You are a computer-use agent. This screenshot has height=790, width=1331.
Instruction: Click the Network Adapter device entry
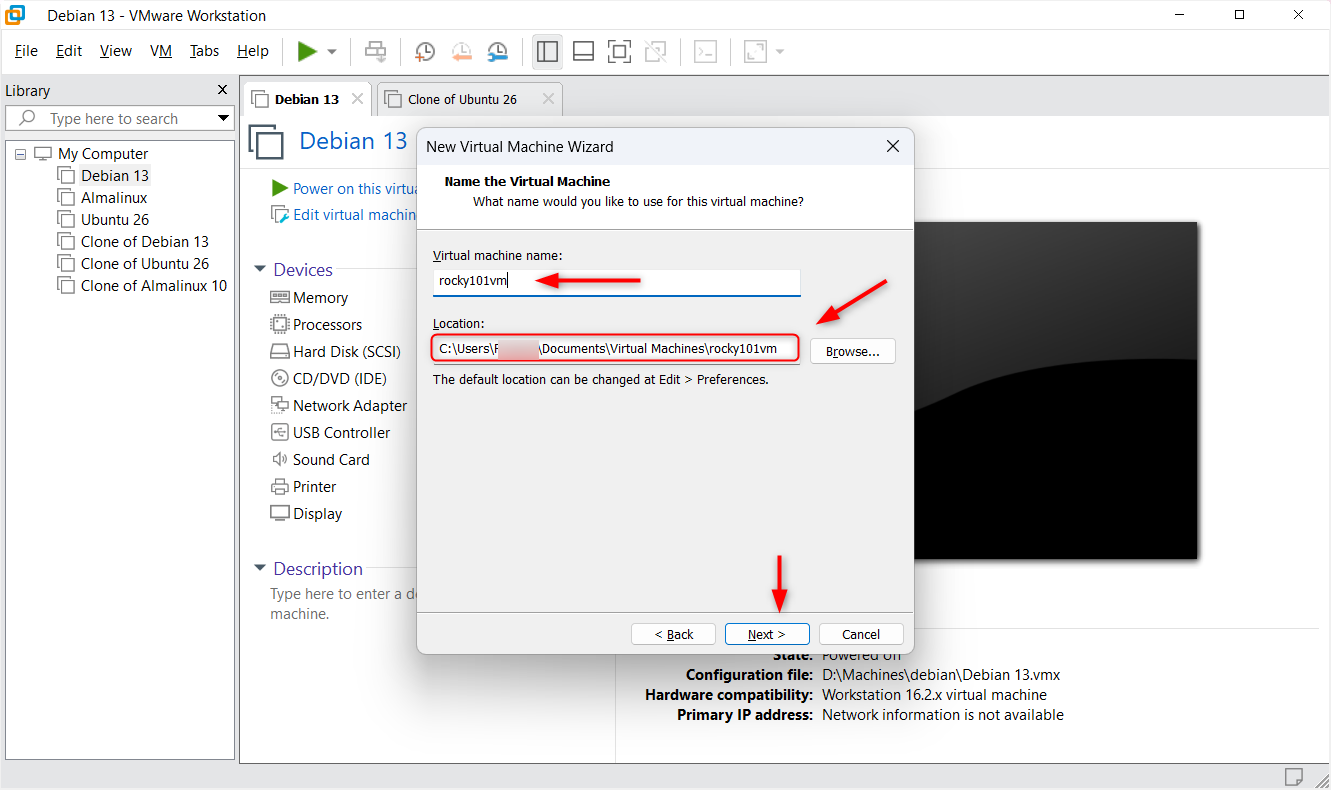click(339, 406)
